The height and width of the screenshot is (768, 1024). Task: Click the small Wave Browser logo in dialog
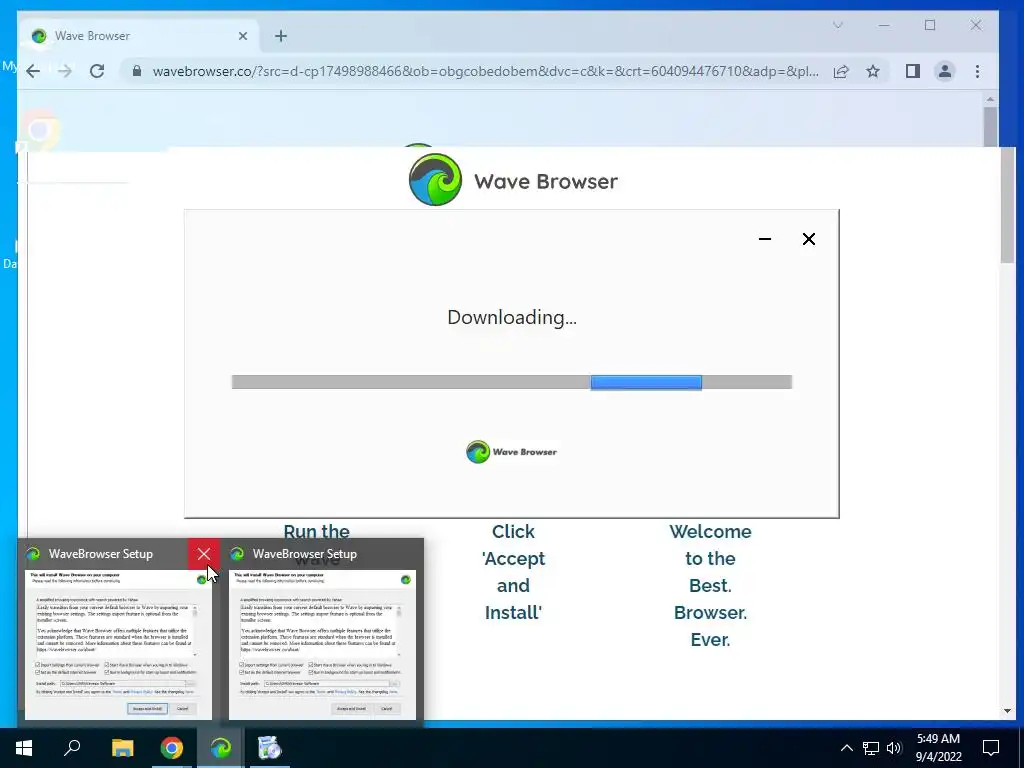tap(511, 452)
